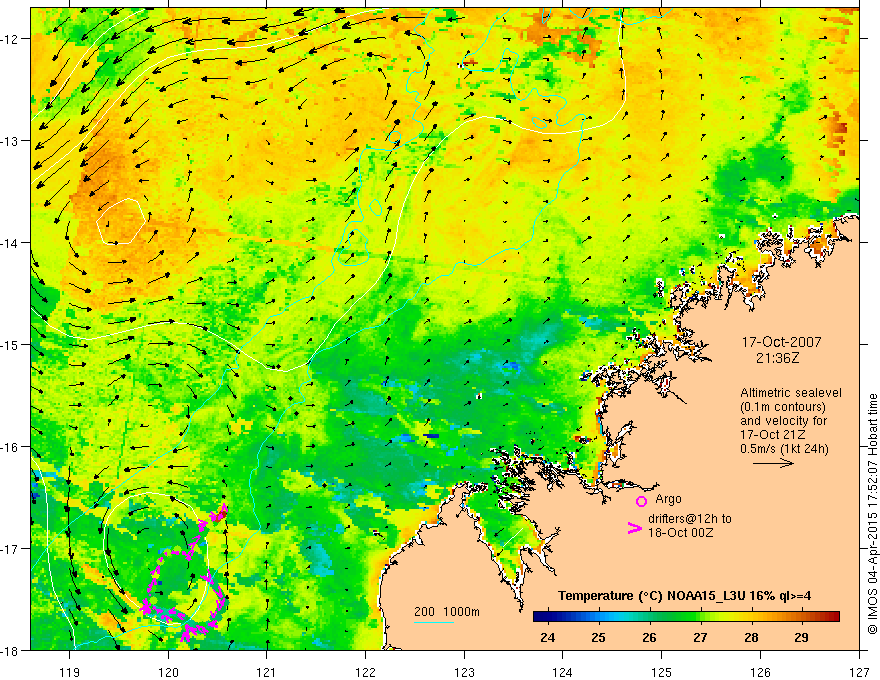Click the '(0.1m contours)' caption line

pos(783,407)
